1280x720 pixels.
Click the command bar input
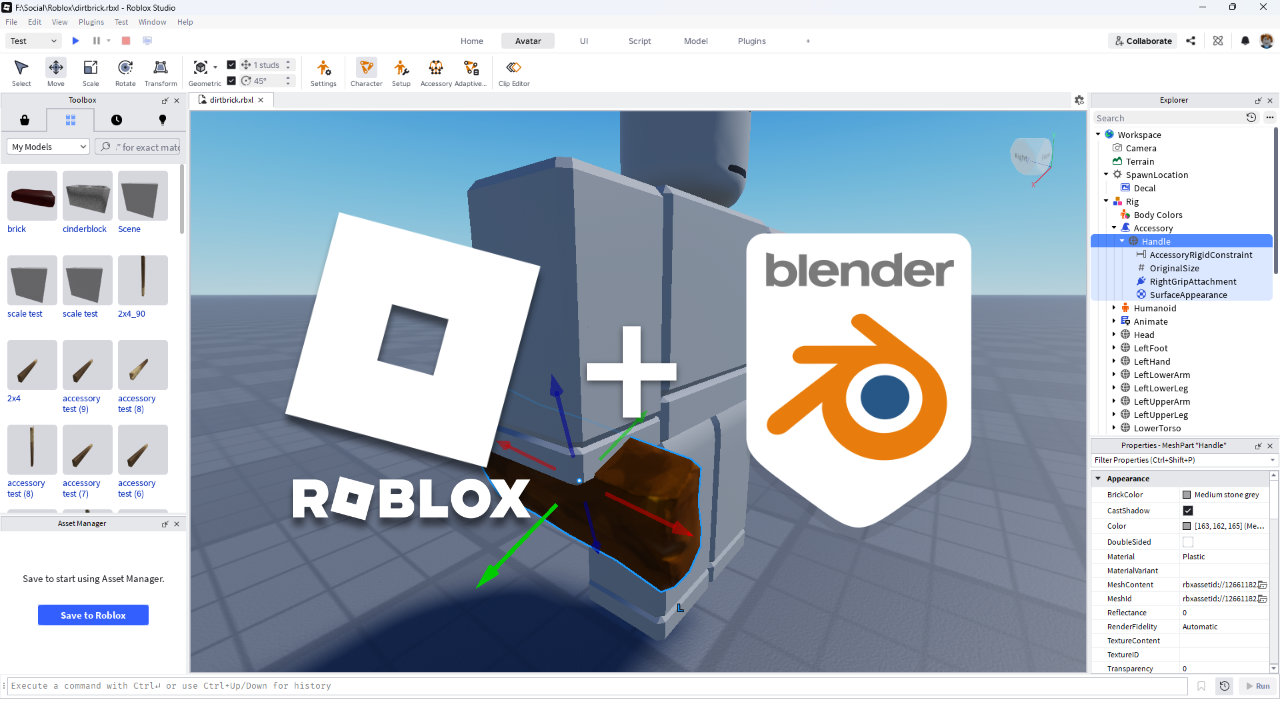[598, 686]
